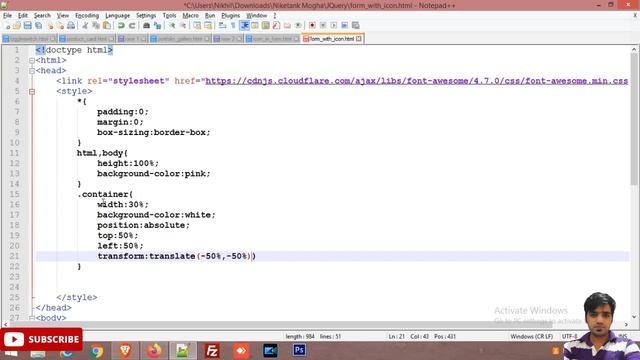The image size is (640, 360).
Task: Click the 'length : 984' status bar text
Action: pyautogui.click(x=300, y=336)
